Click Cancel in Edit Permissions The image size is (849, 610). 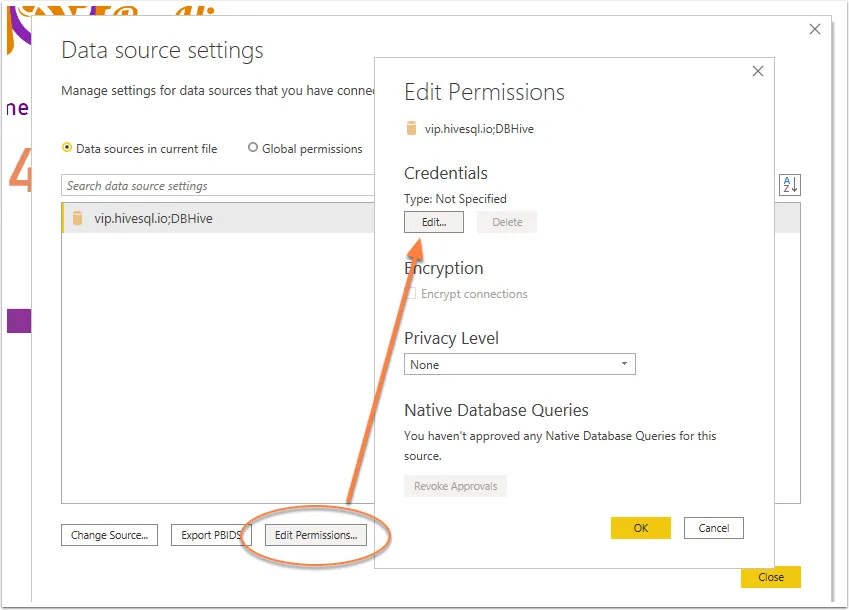(714, 528)
